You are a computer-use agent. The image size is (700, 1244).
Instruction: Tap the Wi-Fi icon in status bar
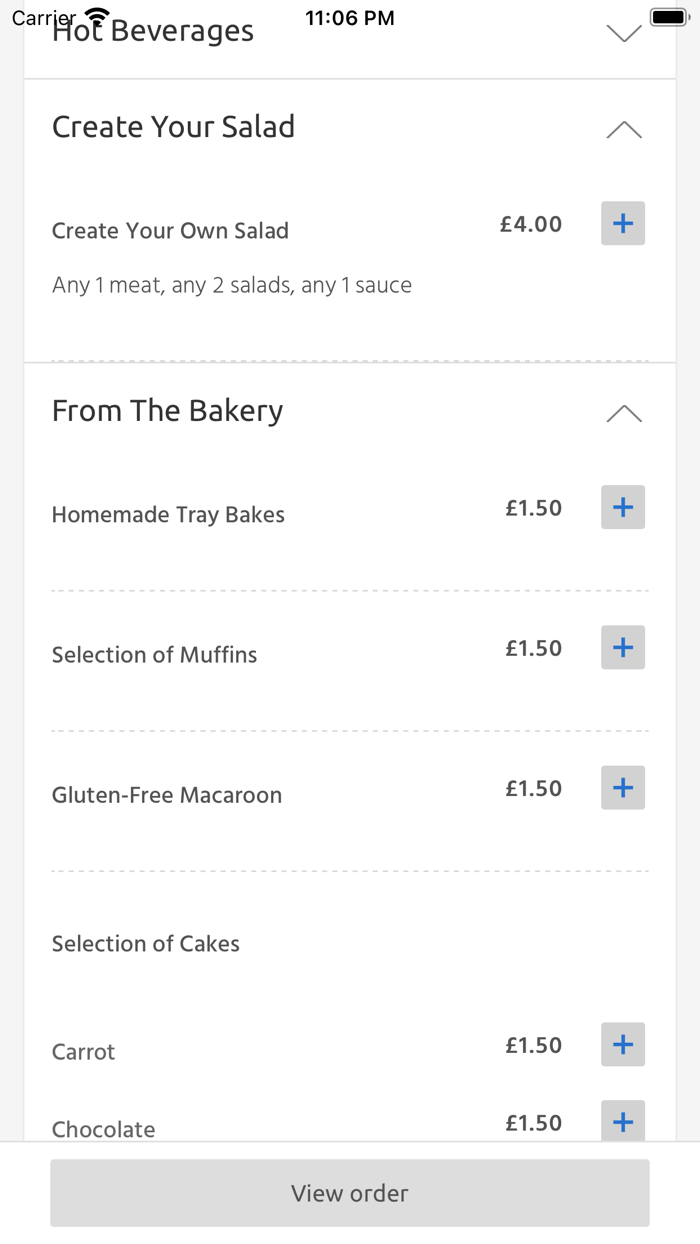pyautogui.click(x=97, y=17)
